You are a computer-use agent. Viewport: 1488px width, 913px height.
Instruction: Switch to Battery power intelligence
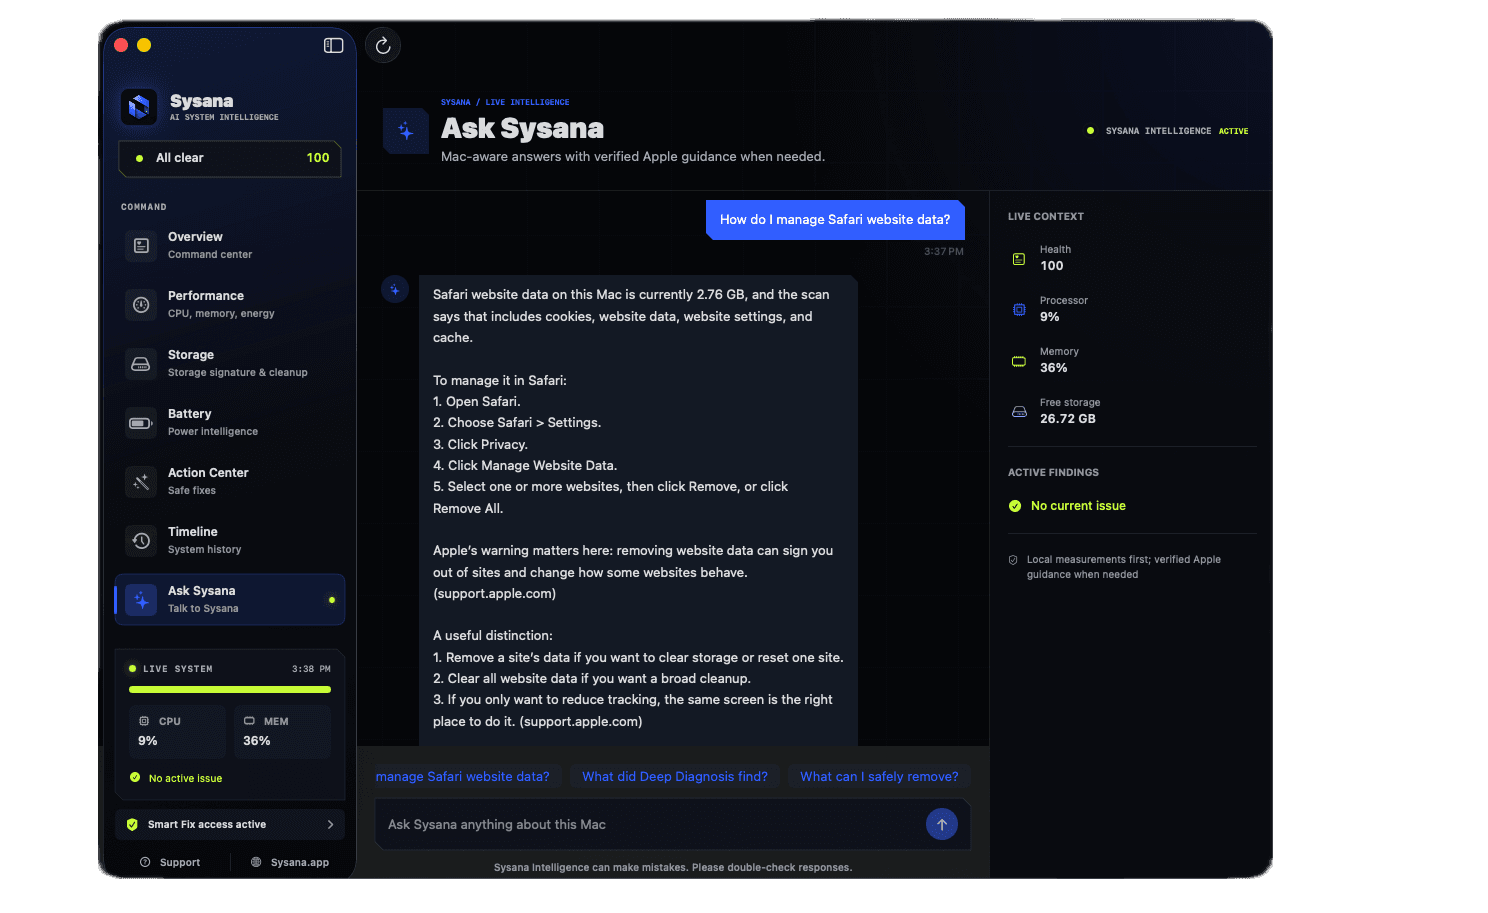pyautogui.click(x=230, y=422)
